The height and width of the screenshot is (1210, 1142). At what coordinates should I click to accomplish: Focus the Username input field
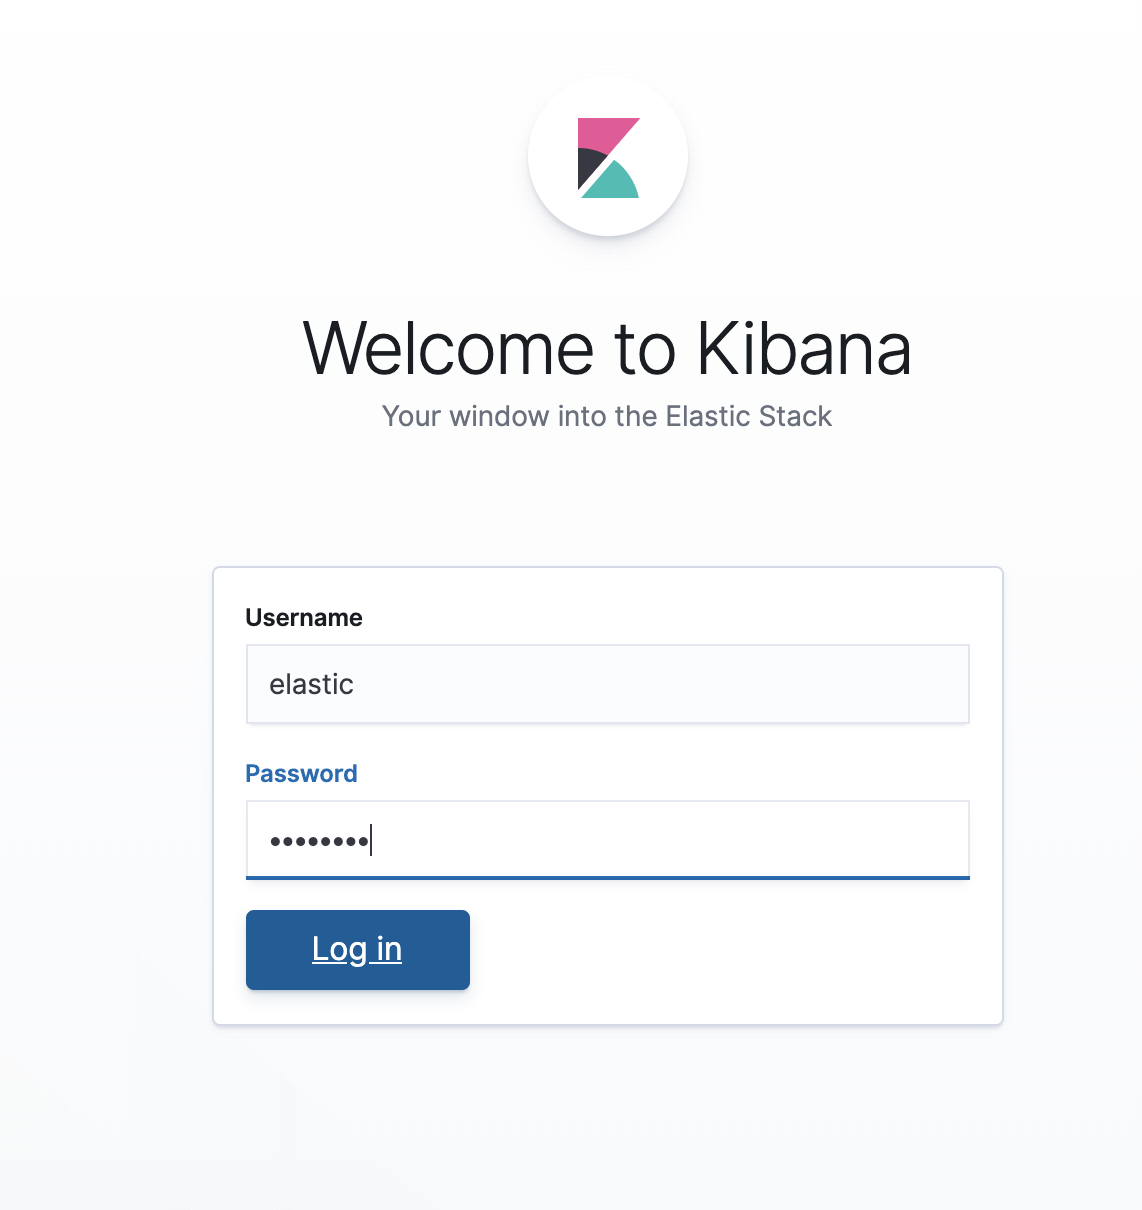tap(607, 684)
